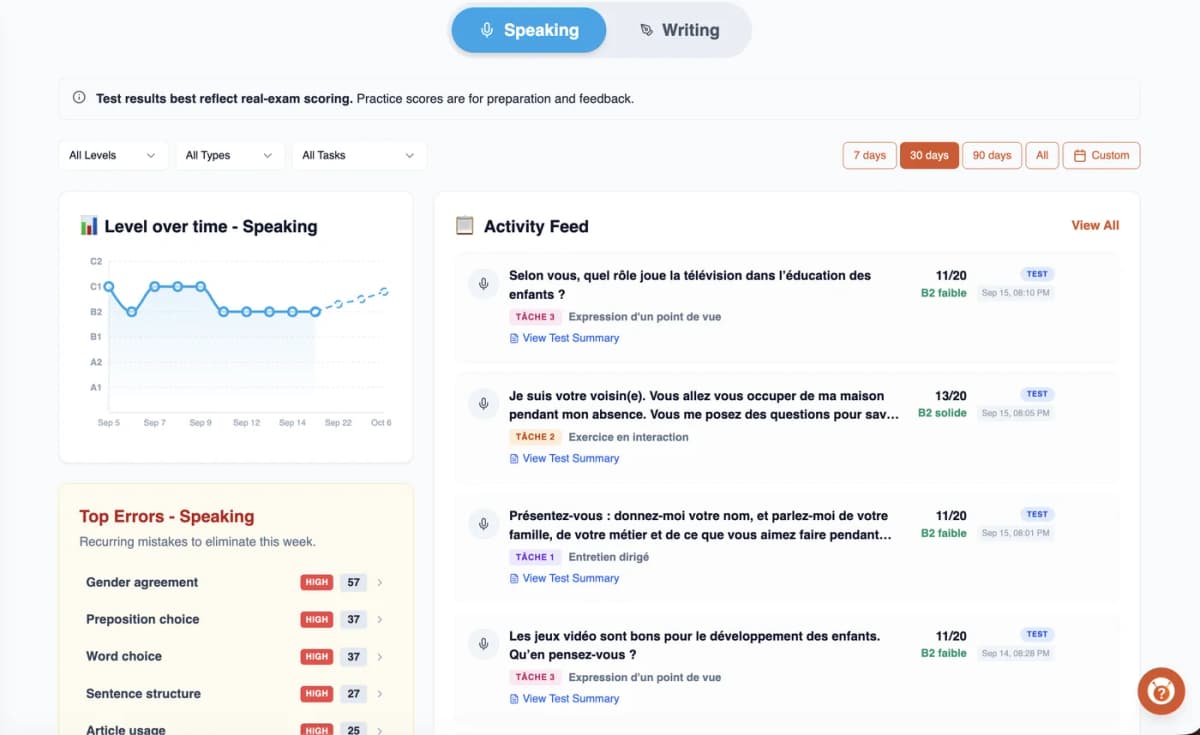Image resolution: width=1200 pixels, height=735 pixels.
Task: Click document icon beside jeux vidéo View Test Summary
Action: click(x=514, y=698)
